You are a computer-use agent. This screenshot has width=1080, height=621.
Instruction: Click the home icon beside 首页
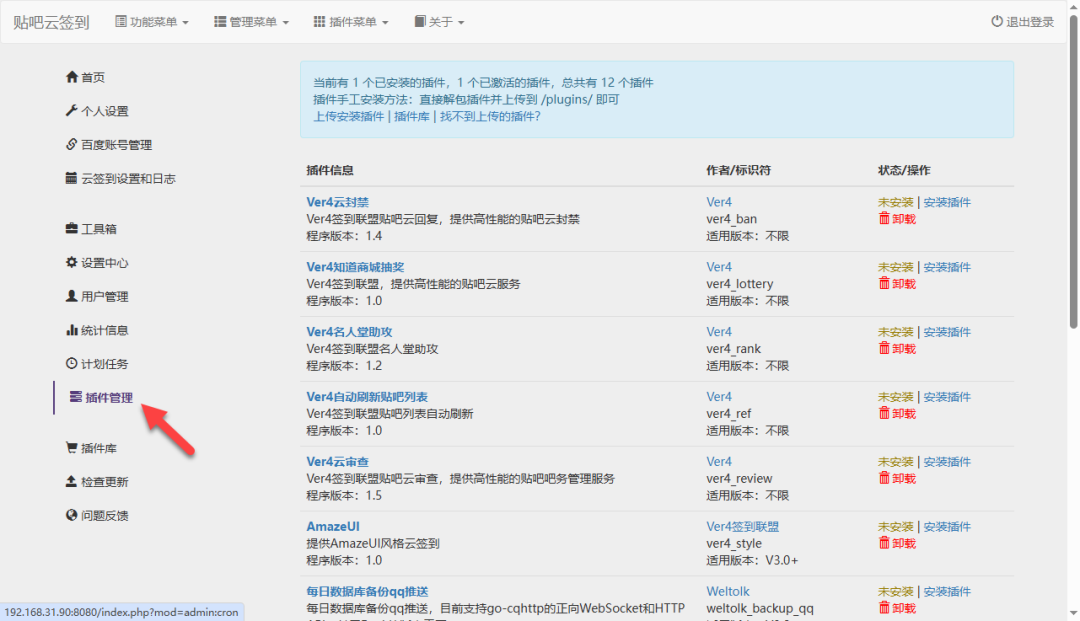(71, 77)
